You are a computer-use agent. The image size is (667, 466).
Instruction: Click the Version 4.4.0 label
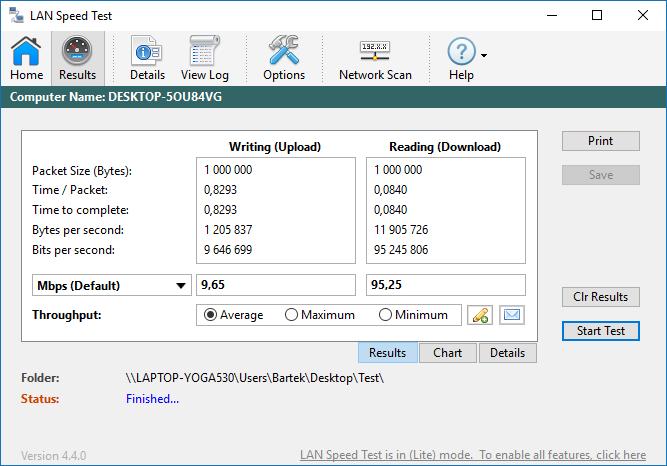pyautogui.click(x=54, y=456)
